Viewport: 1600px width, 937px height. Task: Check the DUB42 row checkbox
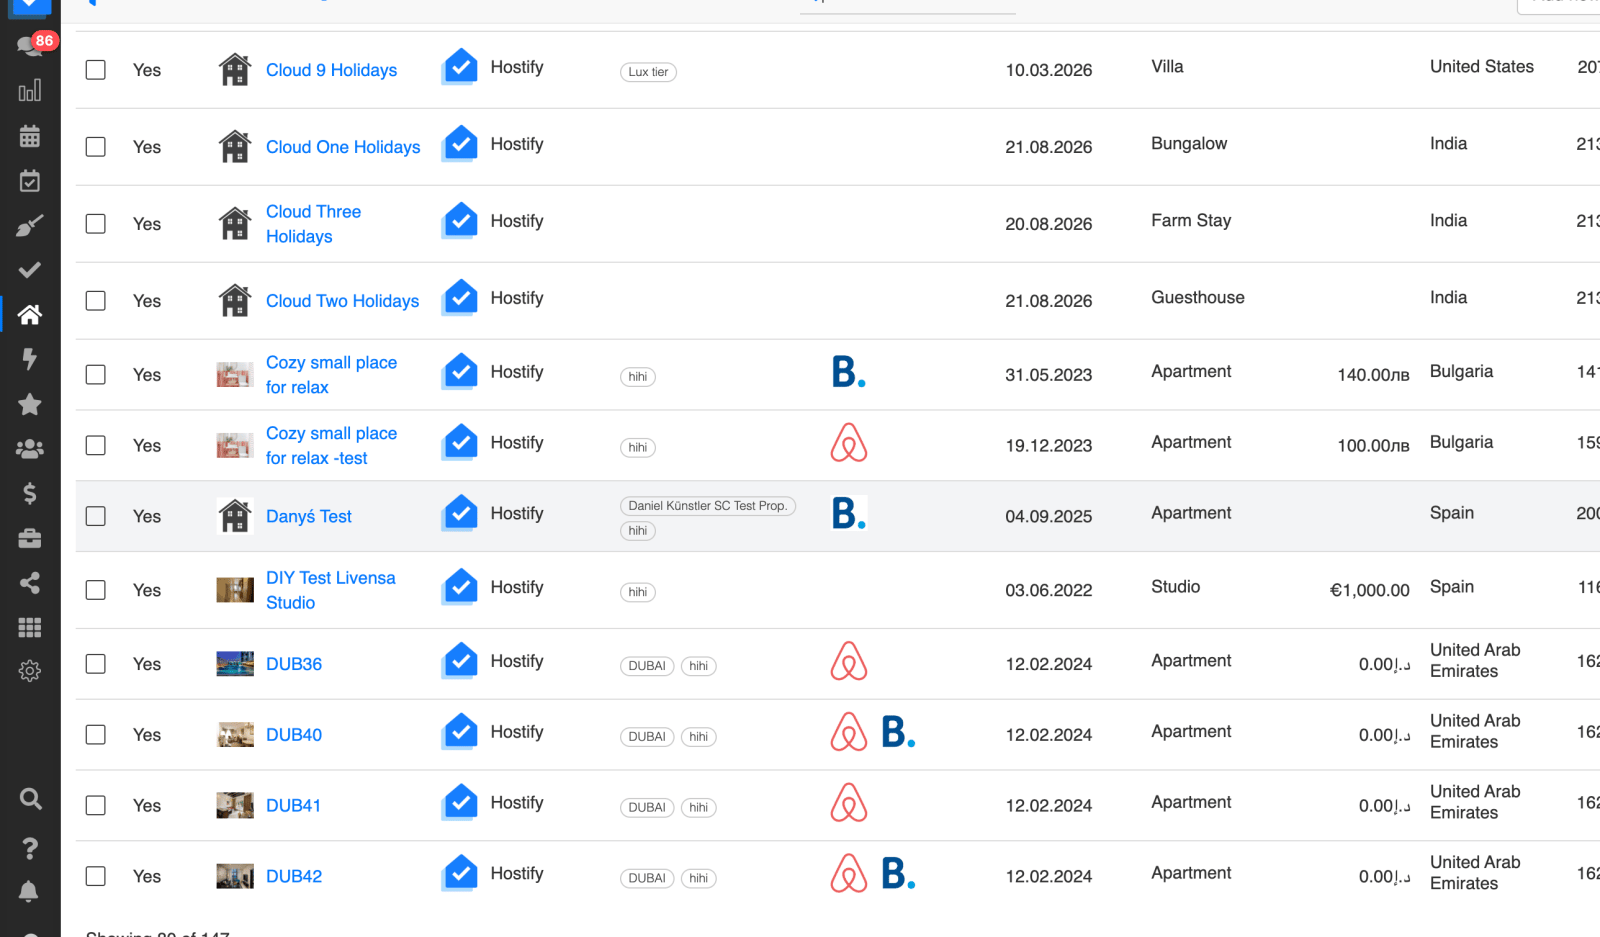pyautogui.click(x=96, y=876)
